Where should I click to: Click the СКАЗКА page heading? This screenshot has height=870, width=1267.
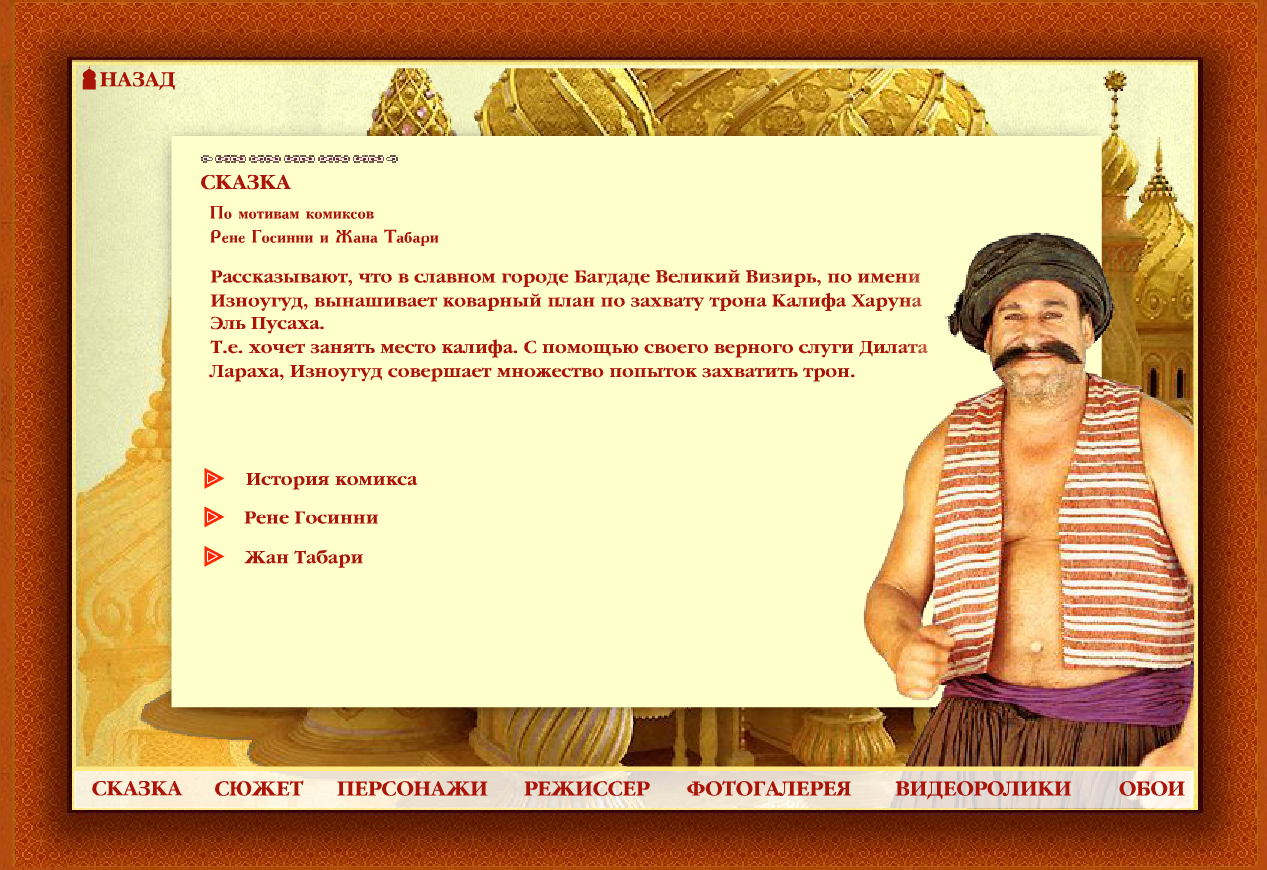click(x=245, y=183)
